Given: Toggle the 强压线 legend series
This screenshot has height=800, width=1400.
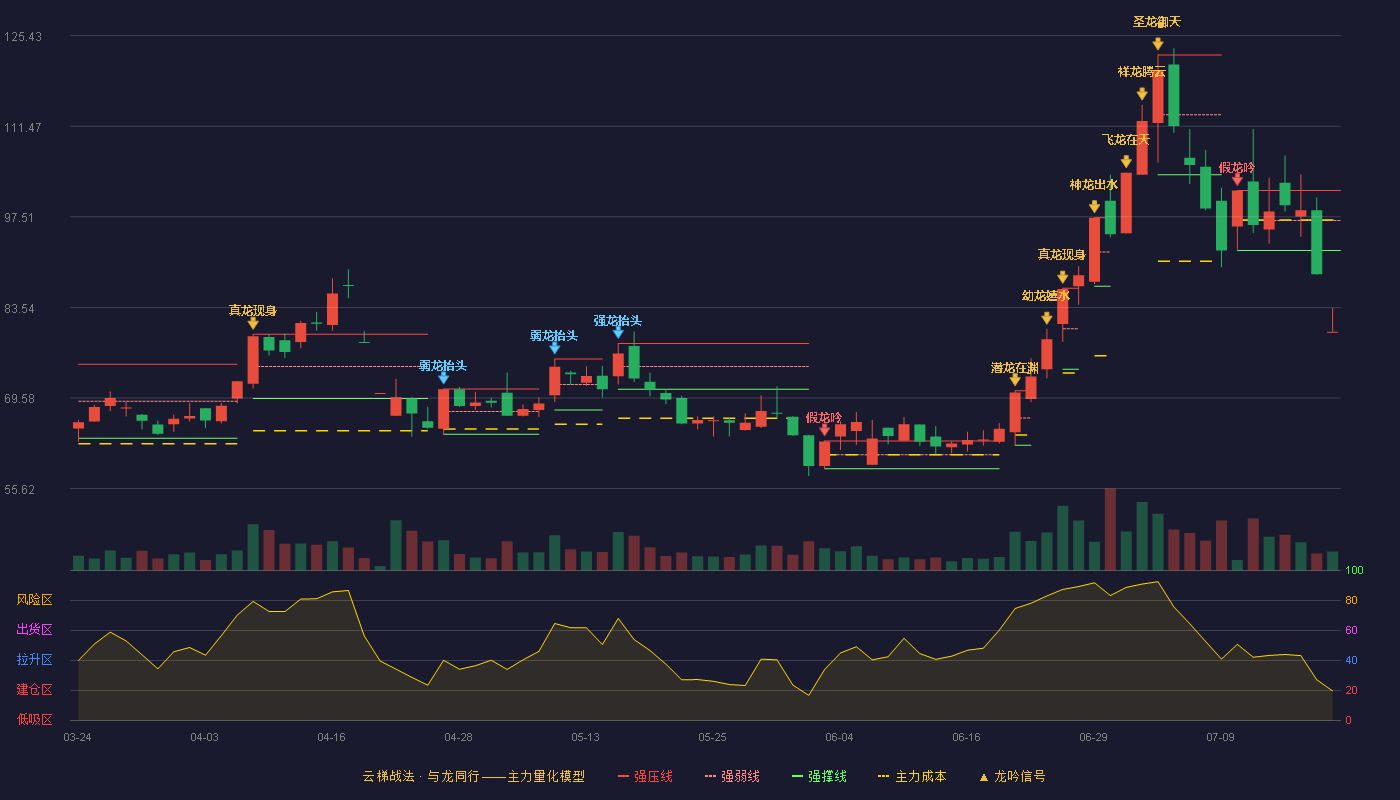Looking at the screenshot, I should 645,776.
